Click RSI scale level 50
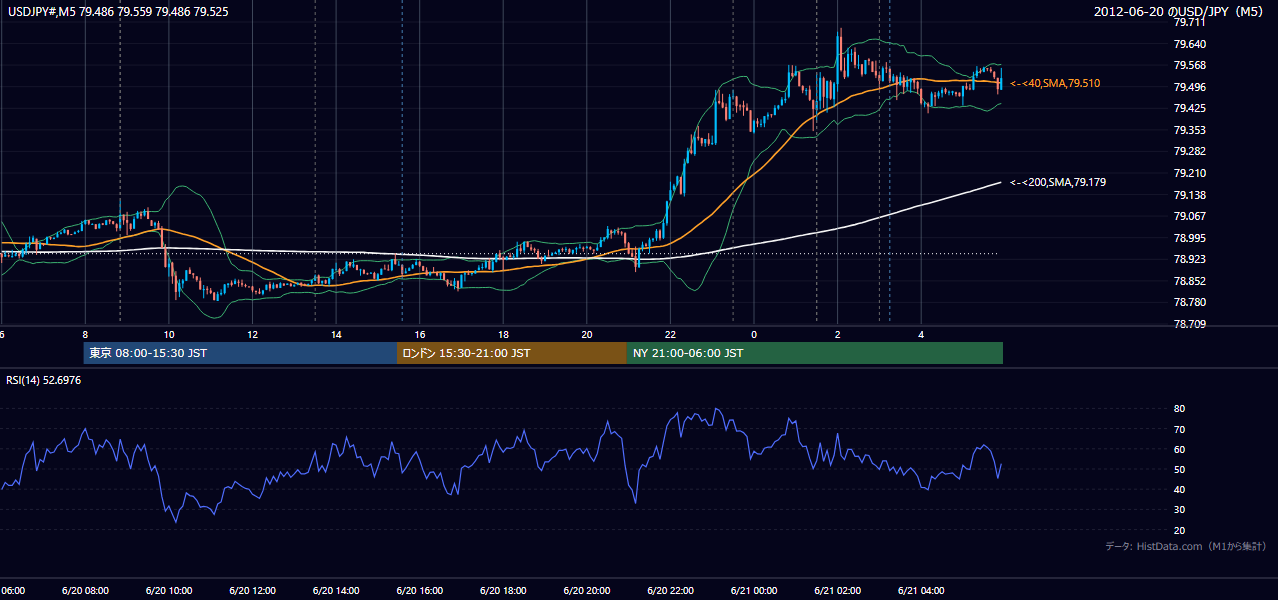This screenshot has height=600, width=1278. [x=1179, y=469]
